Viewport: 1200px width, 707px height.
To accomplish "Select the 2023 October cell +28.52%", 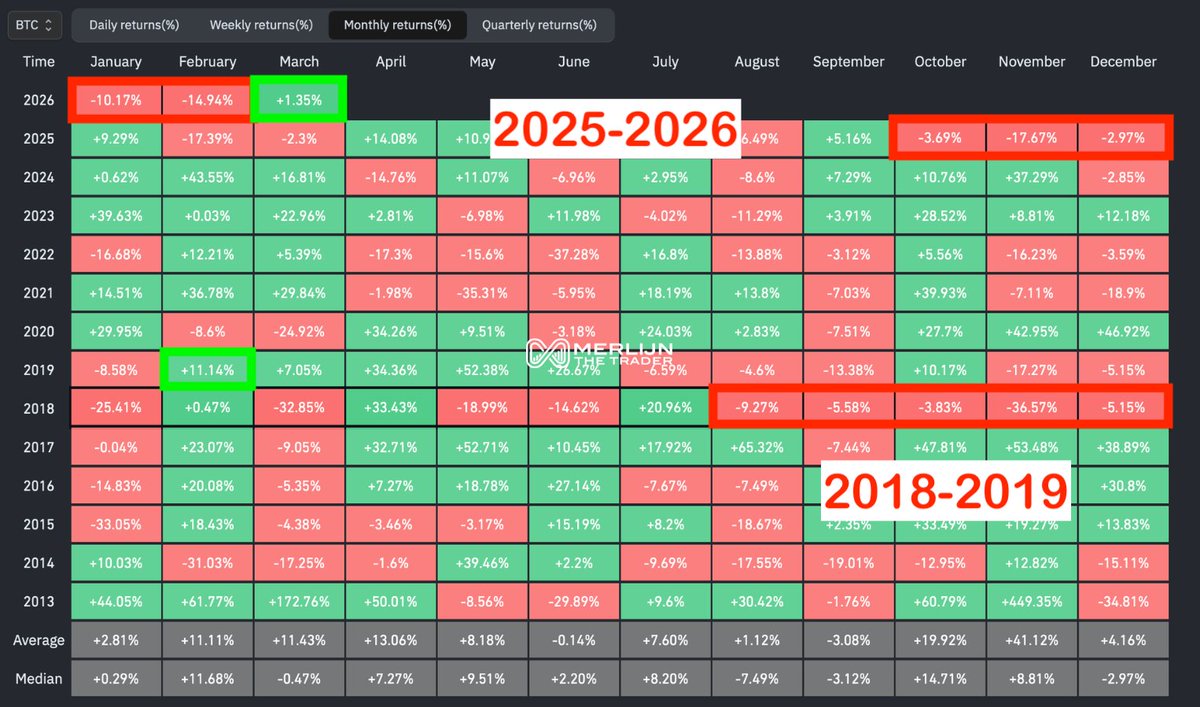I will pos(940,216).
